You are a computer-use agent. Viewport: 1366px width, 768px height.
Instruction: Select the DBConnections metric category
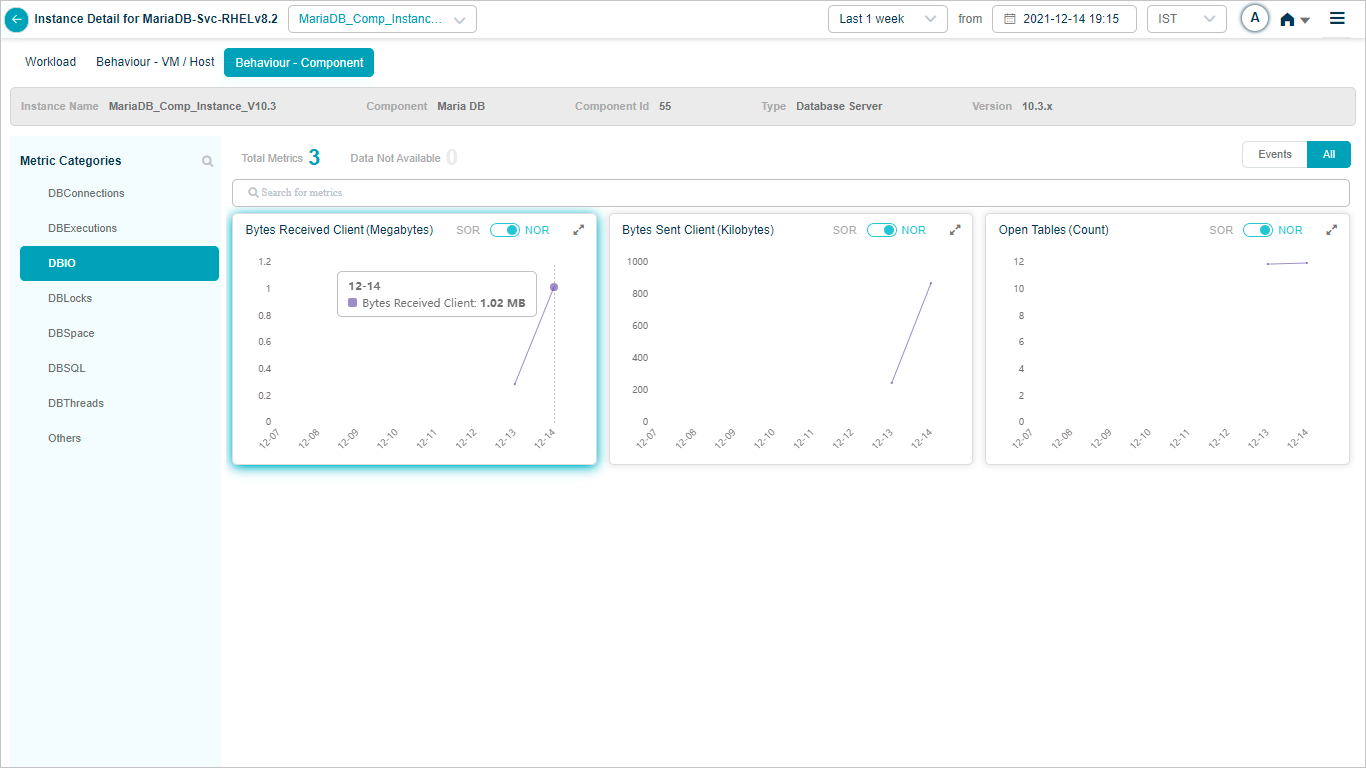86,193
